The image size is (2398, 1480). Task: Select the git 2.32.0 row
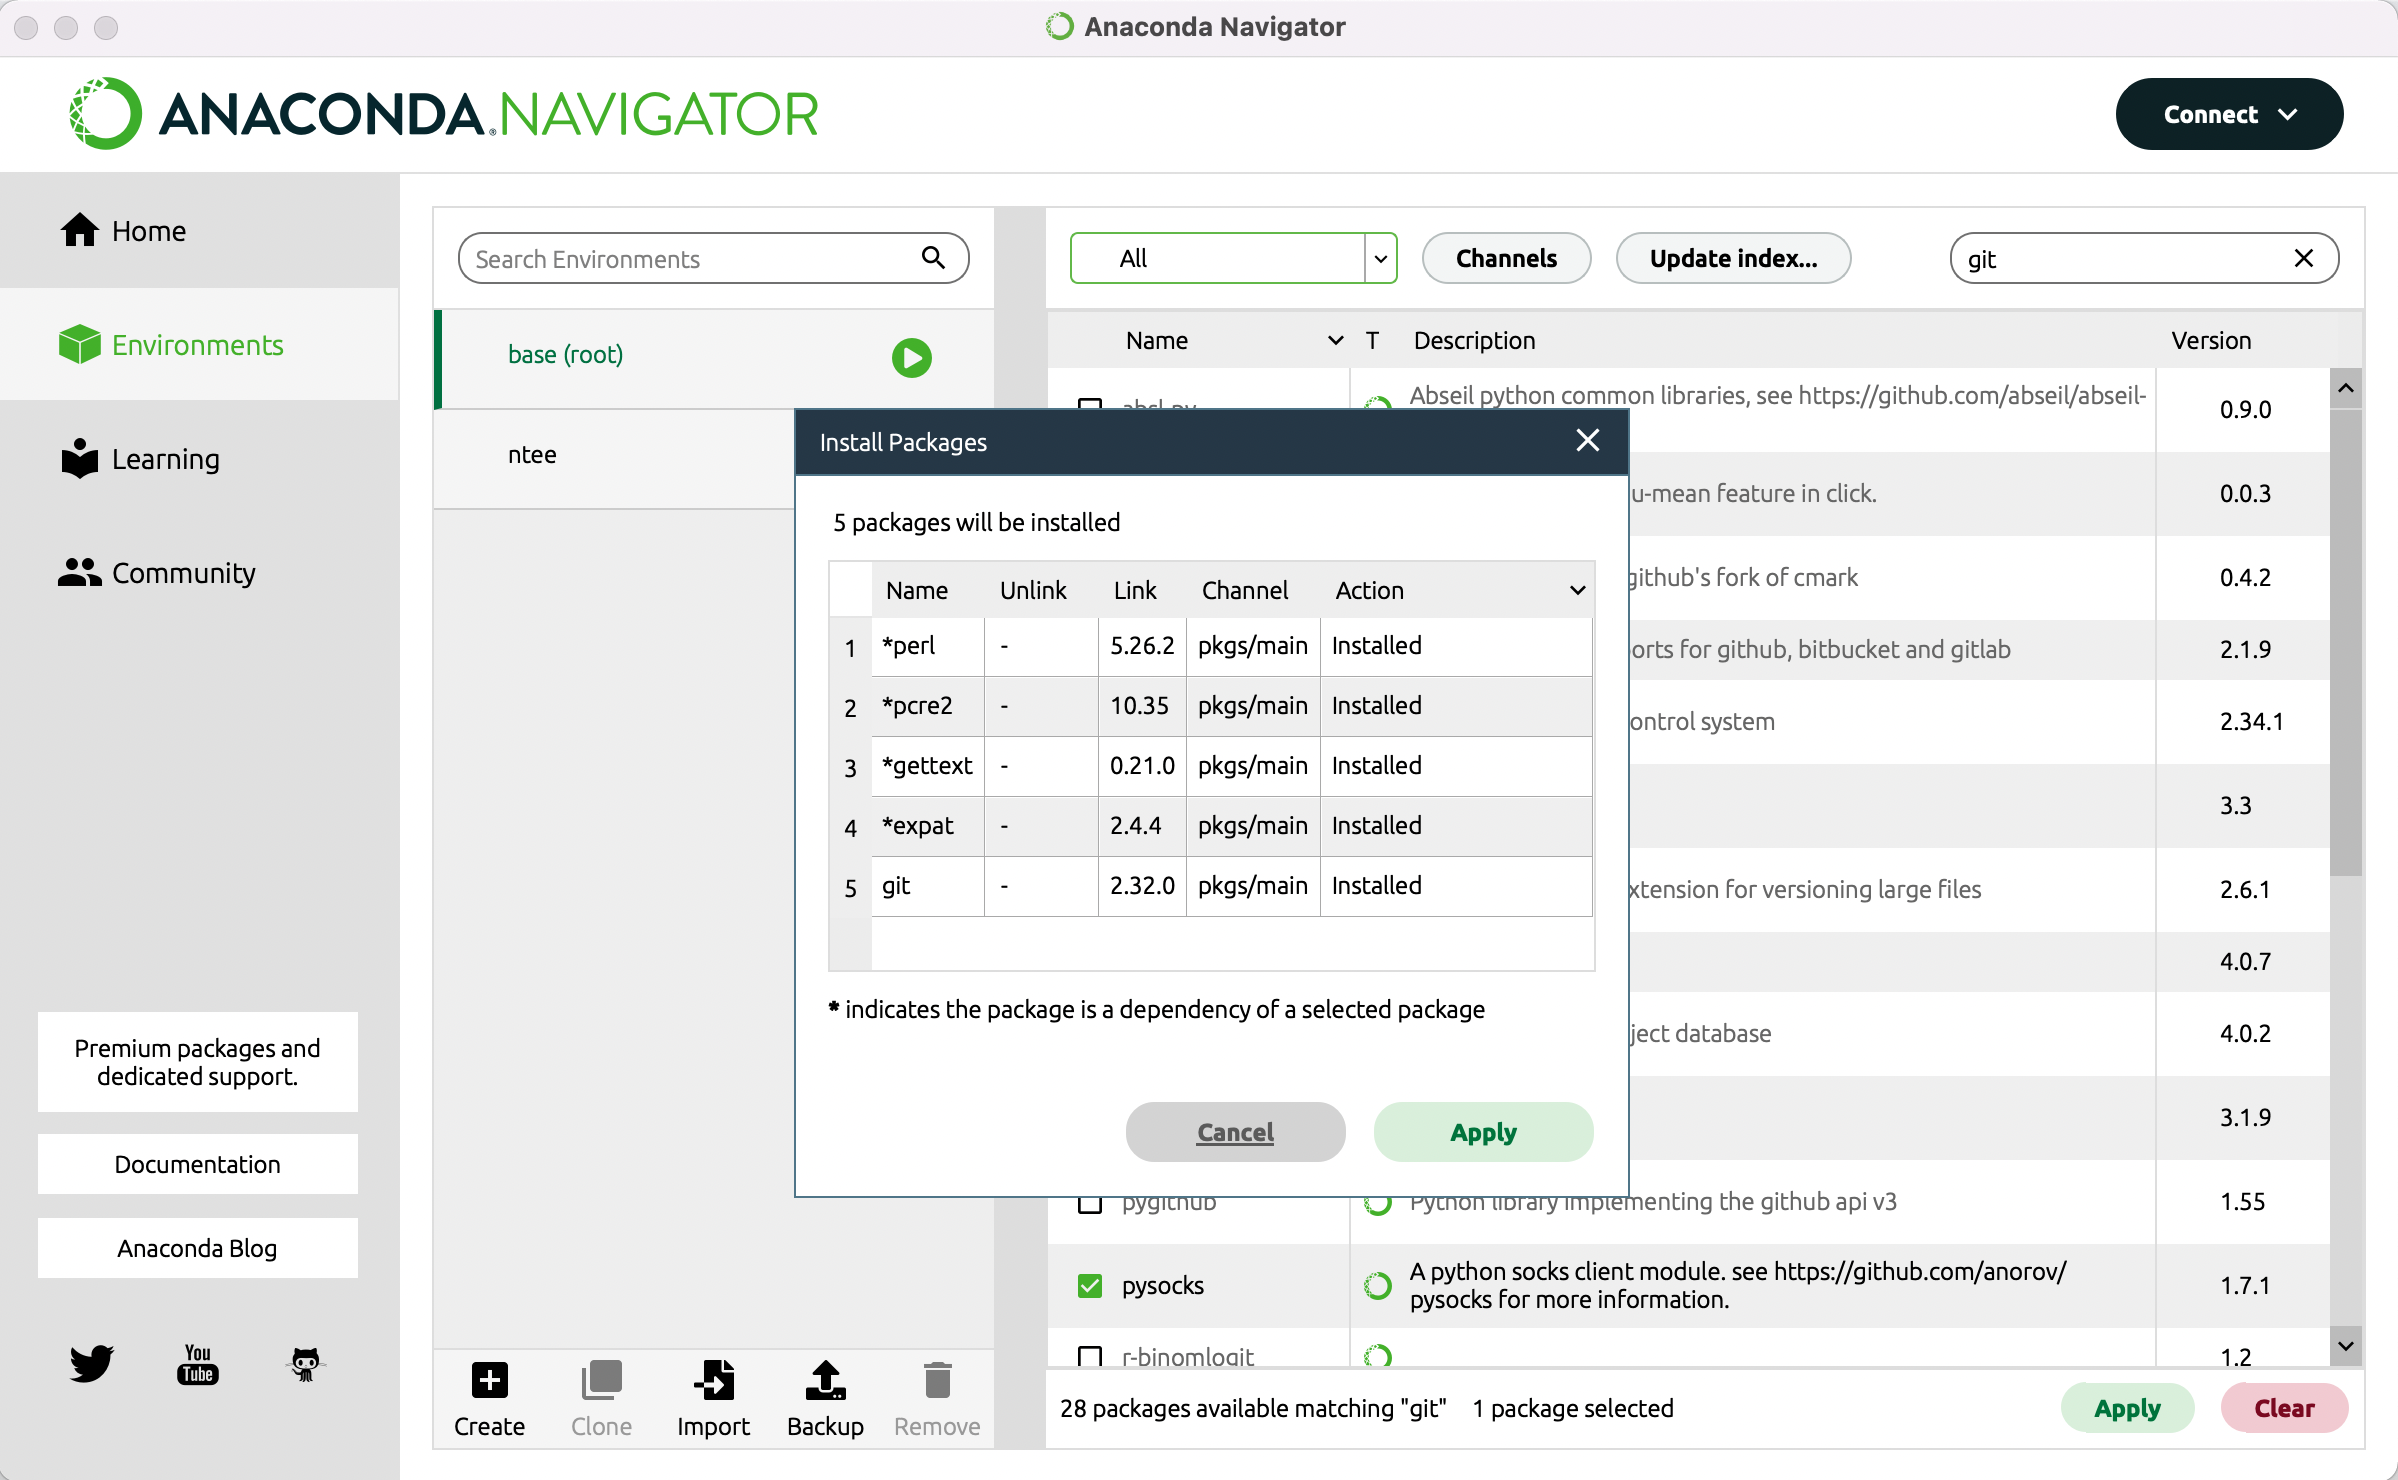click(1210, 887)
